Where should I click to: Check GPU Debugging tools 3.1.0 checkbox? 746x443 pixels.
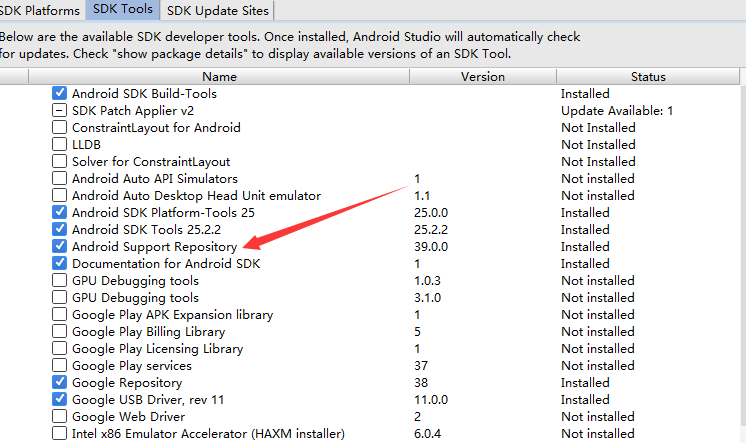pos(59,297)
